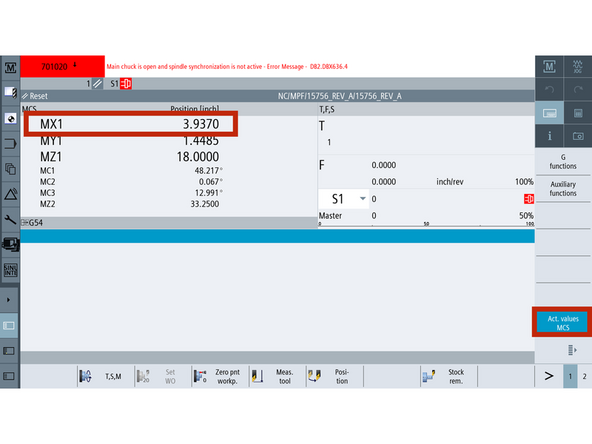The width and height of the screenshot is (592, 444).
Task: Click the feed rate 100% override value
Action: (x=524, y=182)
